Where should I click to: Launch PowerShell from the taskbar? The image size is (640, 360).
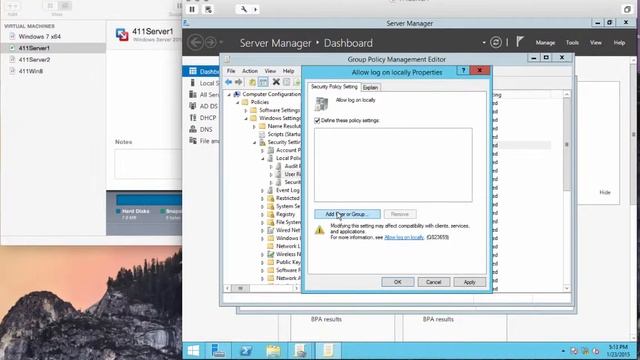246,351
